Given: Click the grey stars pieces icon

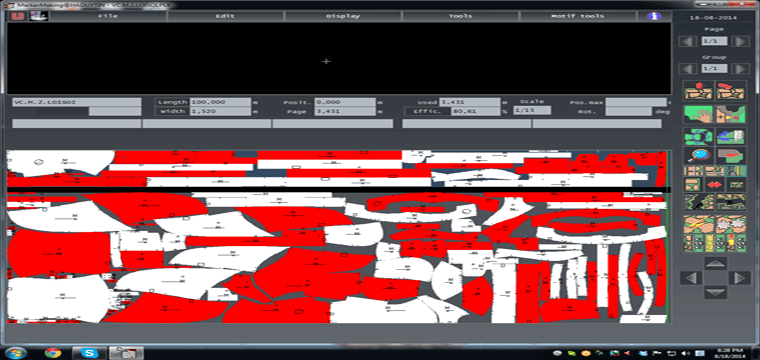Looking at the screenshot, I should (x=731, y=223).
